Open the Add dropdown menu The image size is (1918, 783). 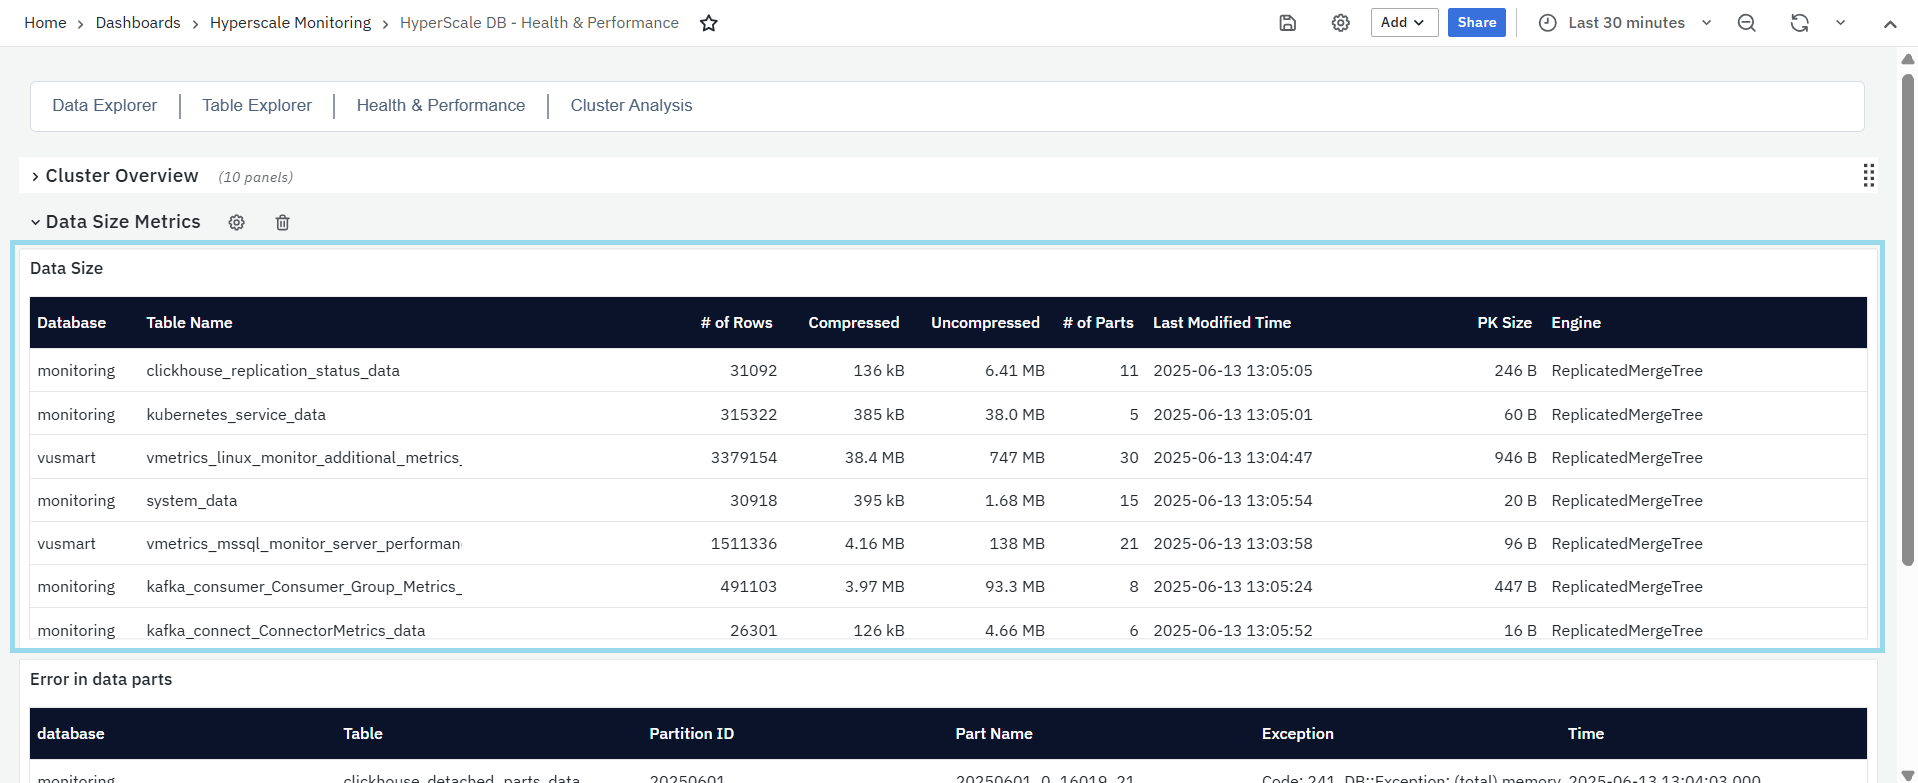tap(1403, 23)
